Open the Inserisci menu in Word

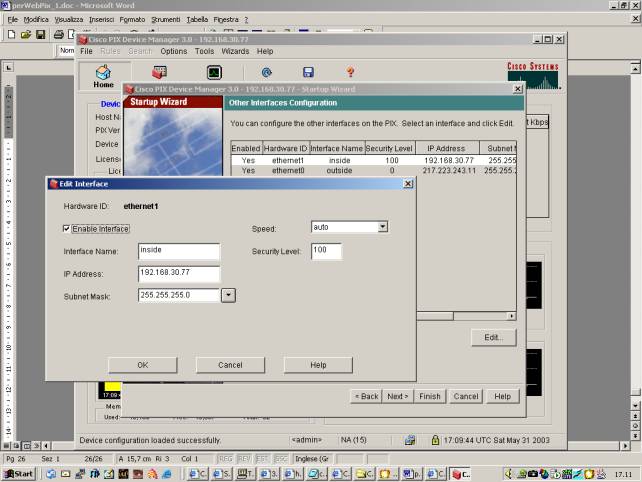coord(102,19)
